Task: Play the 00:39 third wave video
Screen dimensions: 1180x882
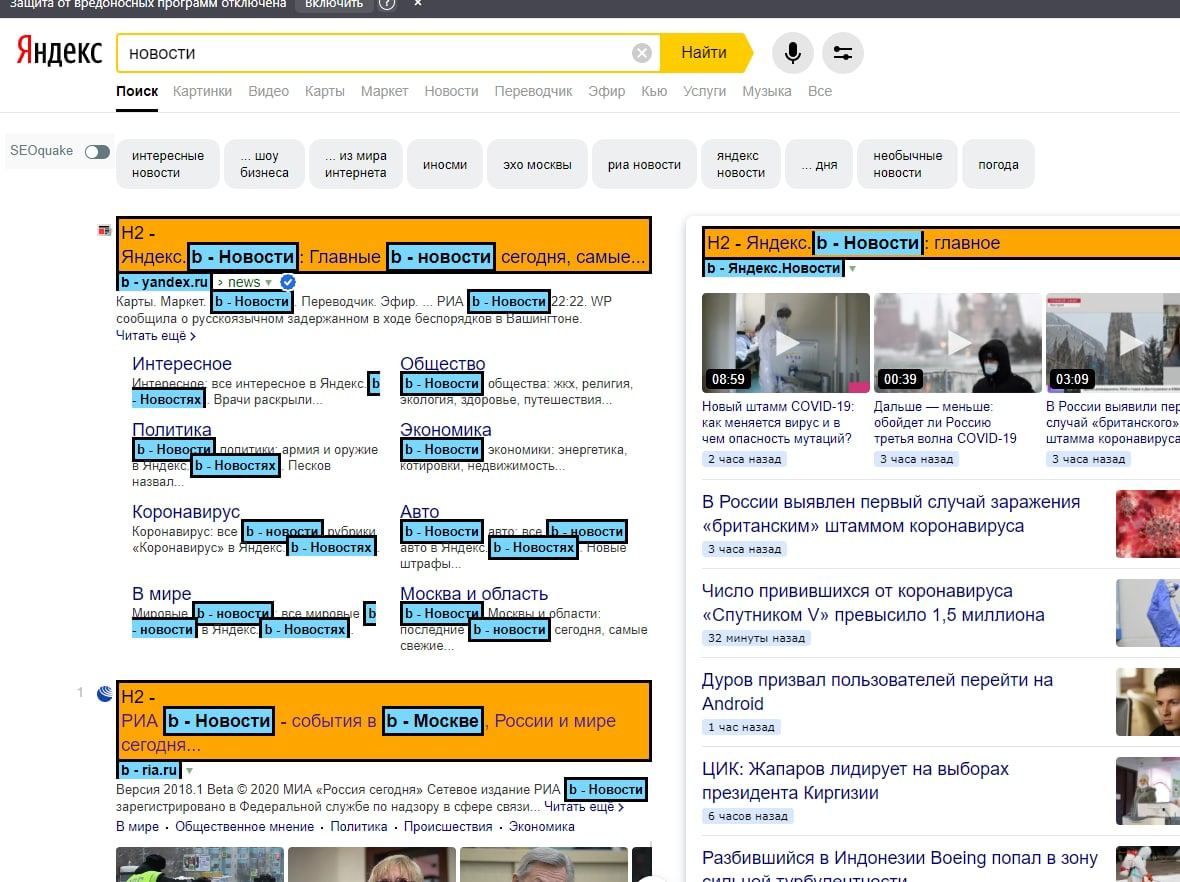Action: 958,343
